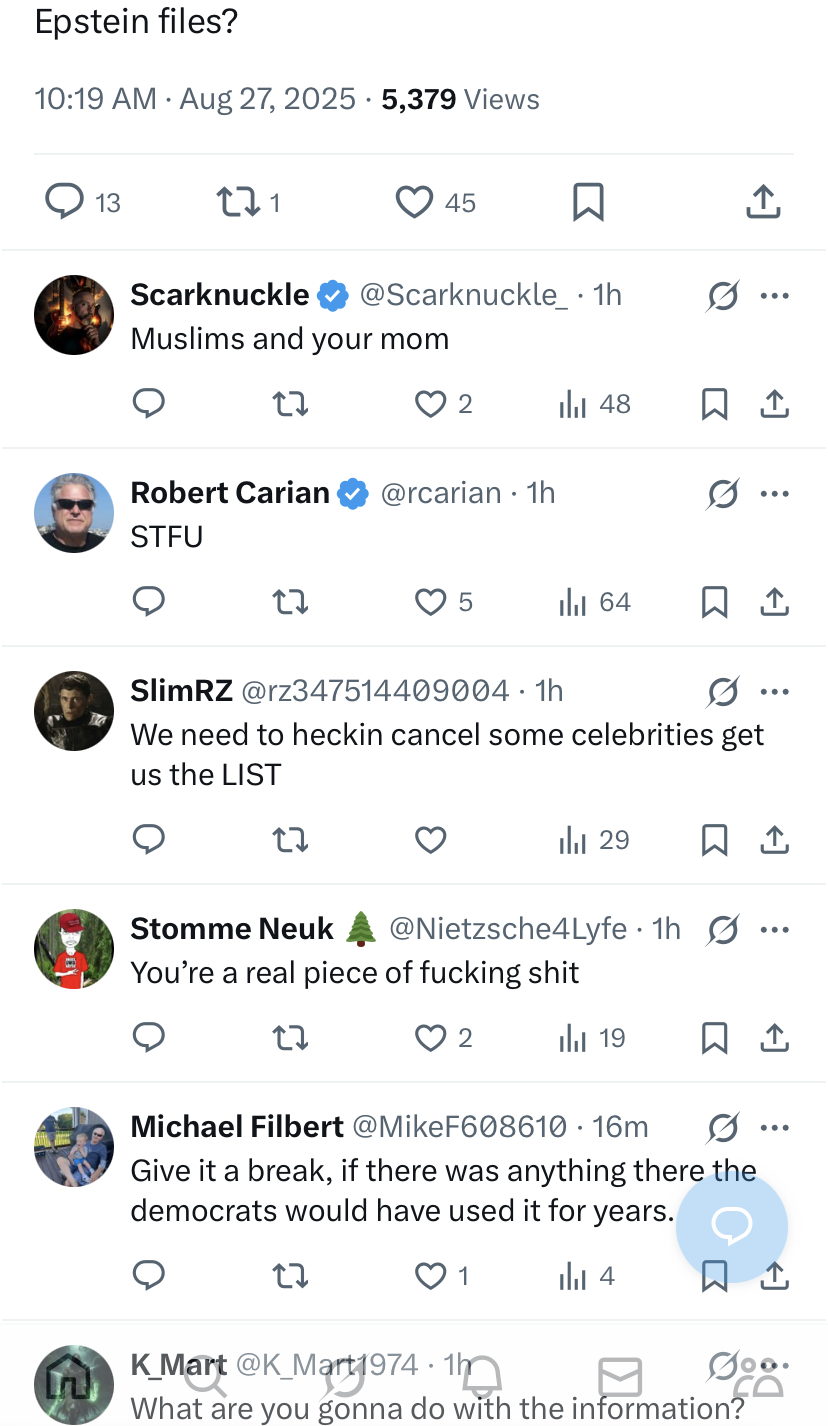Share the main post via upload icon
The width and height of the screenshot is (828, 1426).
[763, 202]
